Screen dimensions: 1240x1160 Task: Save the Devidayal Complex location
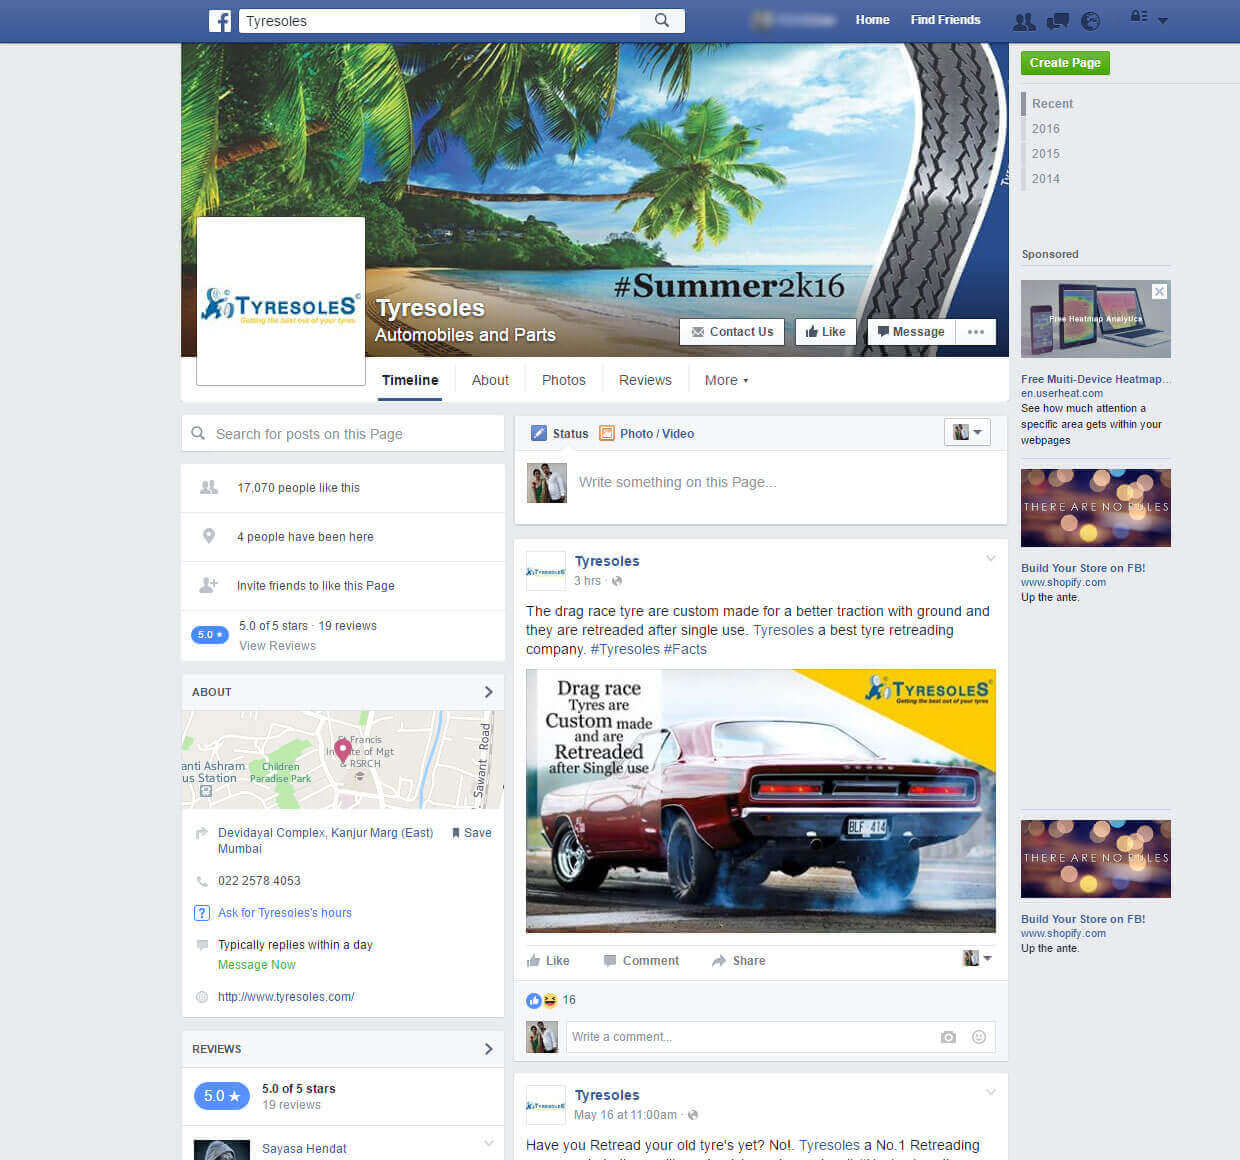(471, 833)
